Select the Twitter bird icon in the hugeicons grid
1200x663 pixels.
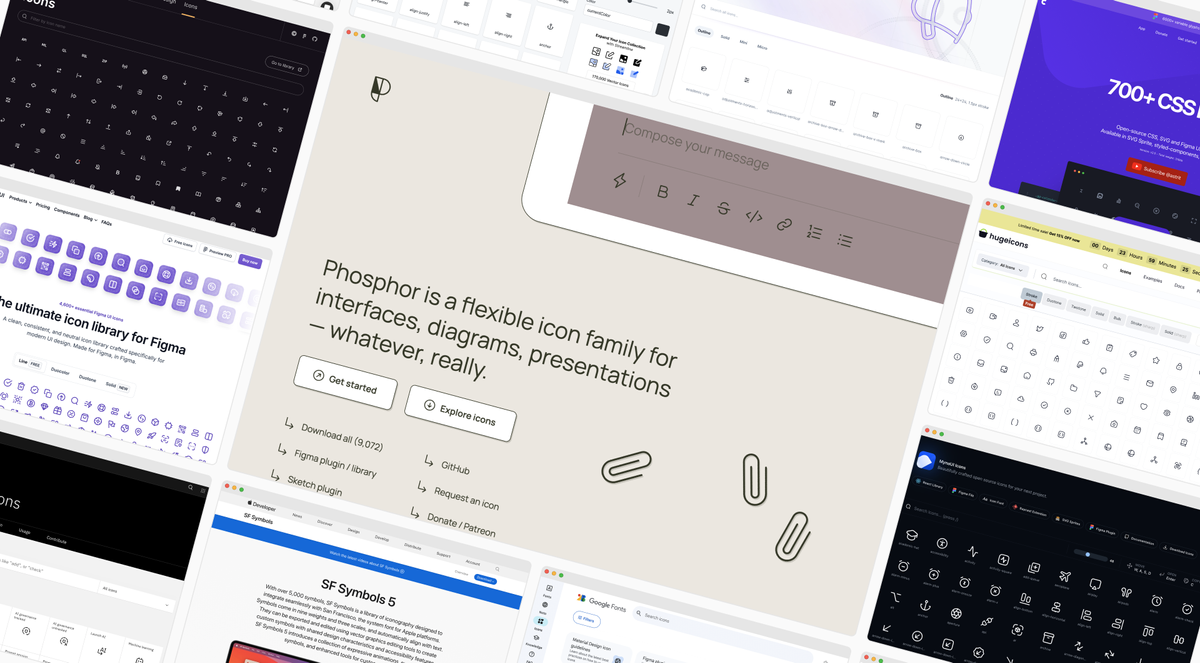point(1040,329)
